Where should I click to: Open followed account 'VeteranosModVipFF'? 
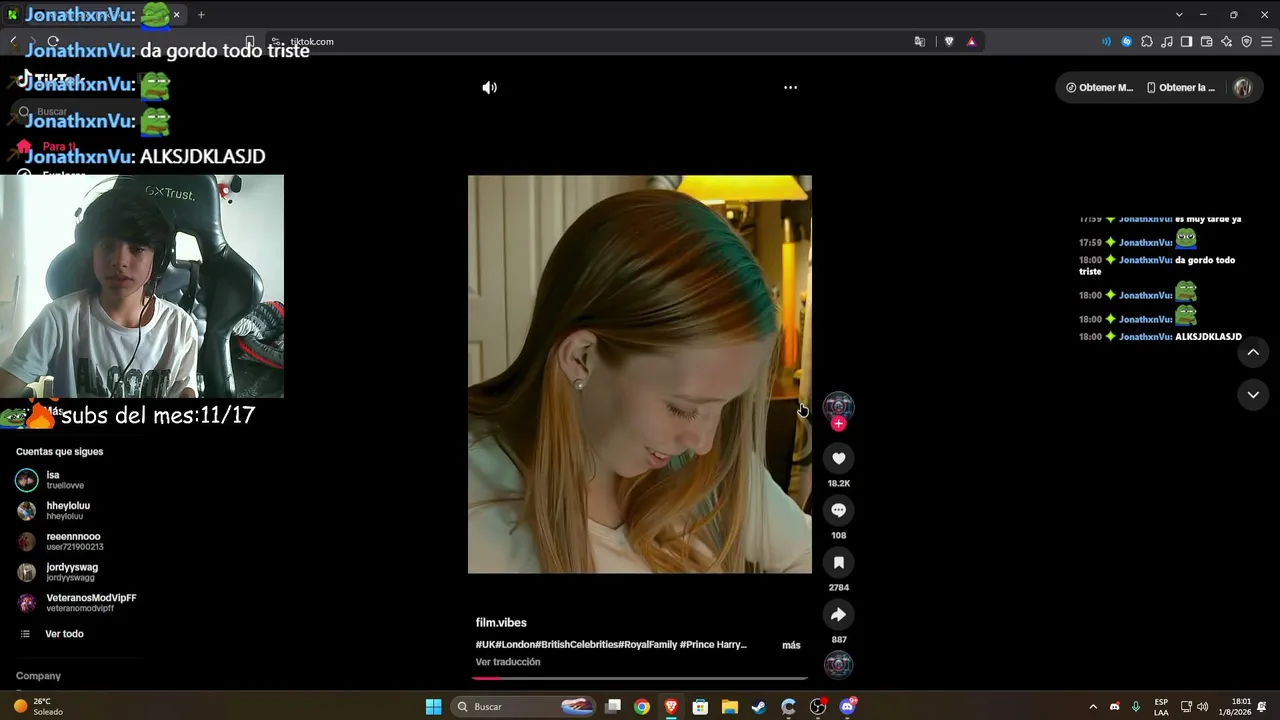(78, 603)
